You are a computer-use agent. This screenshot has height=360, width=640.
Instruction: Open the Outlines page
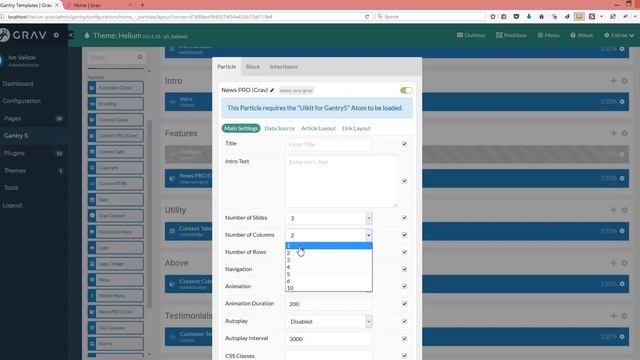click(x=471, y=36)
